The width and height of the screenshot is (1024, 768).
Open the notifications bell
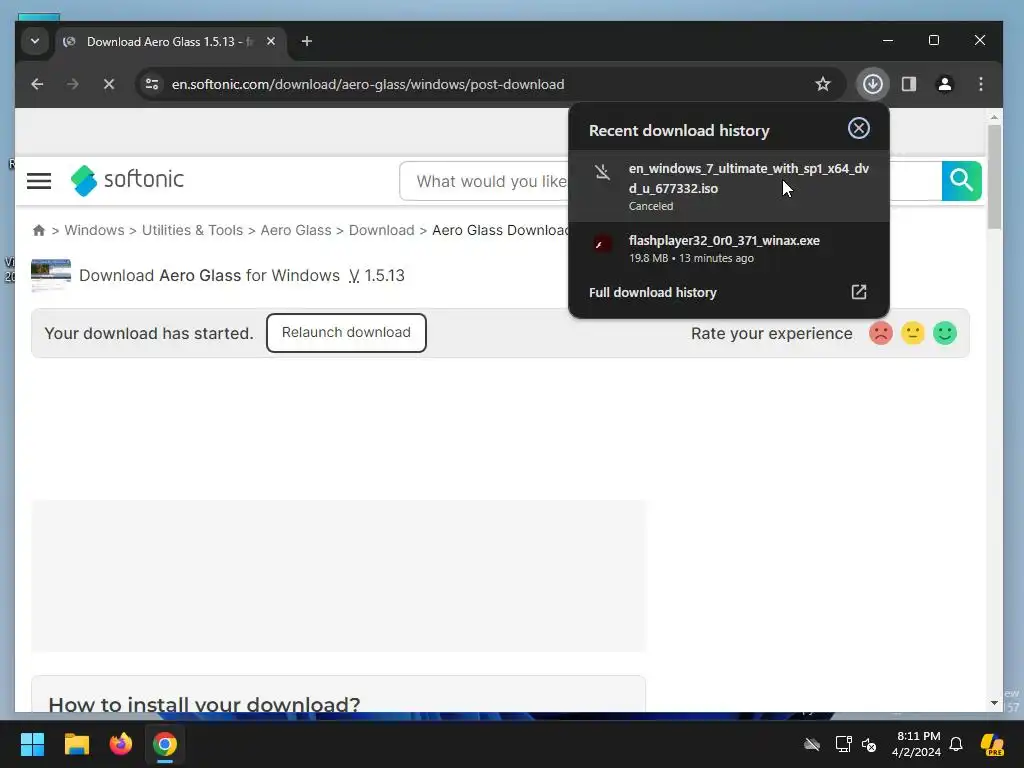point(956,744)
